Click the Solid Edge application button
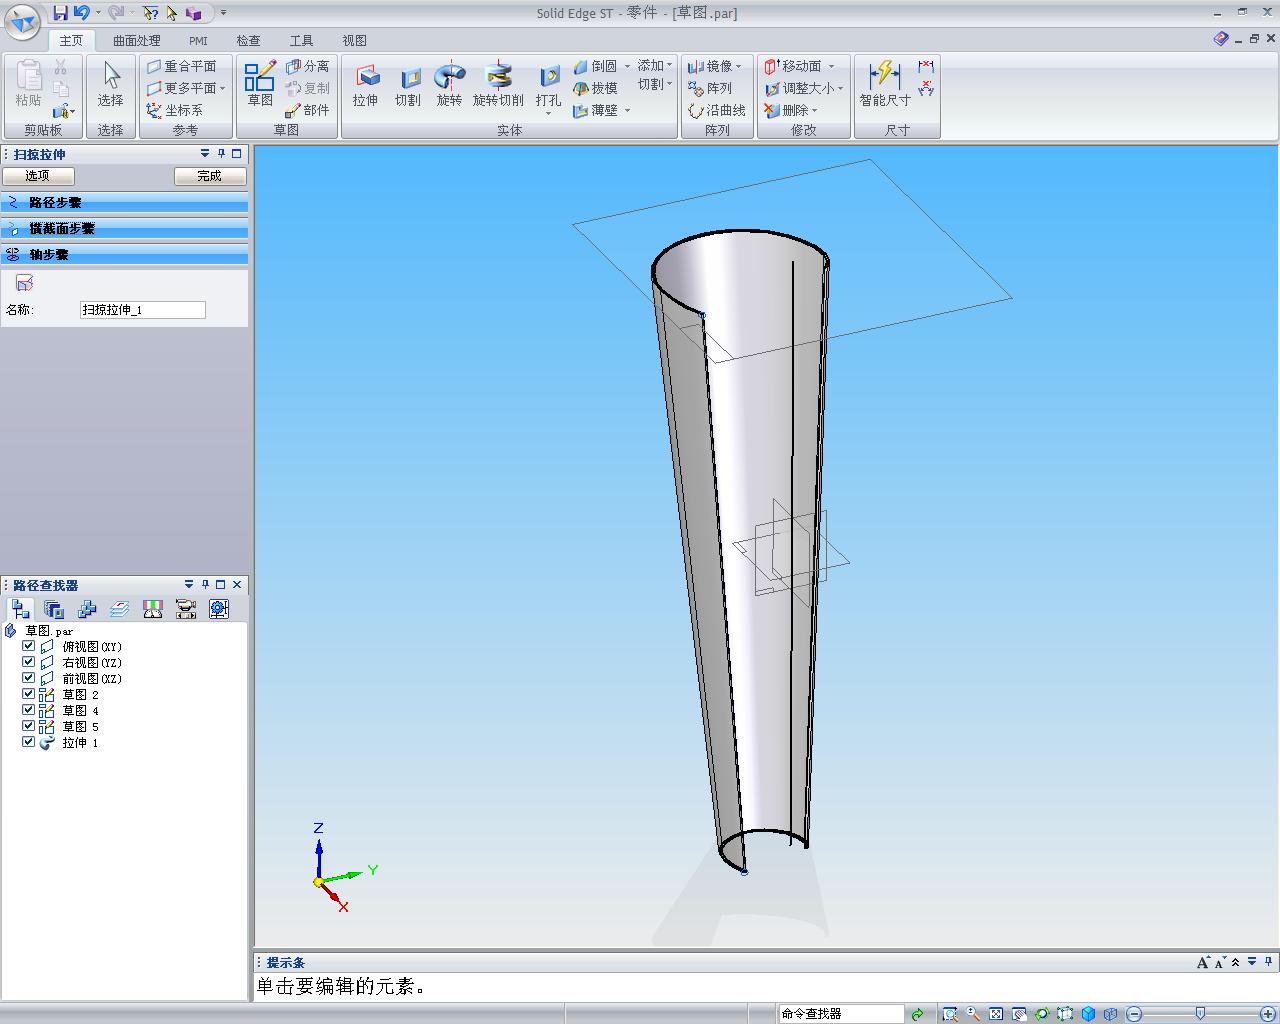 (x=22, y=20)
